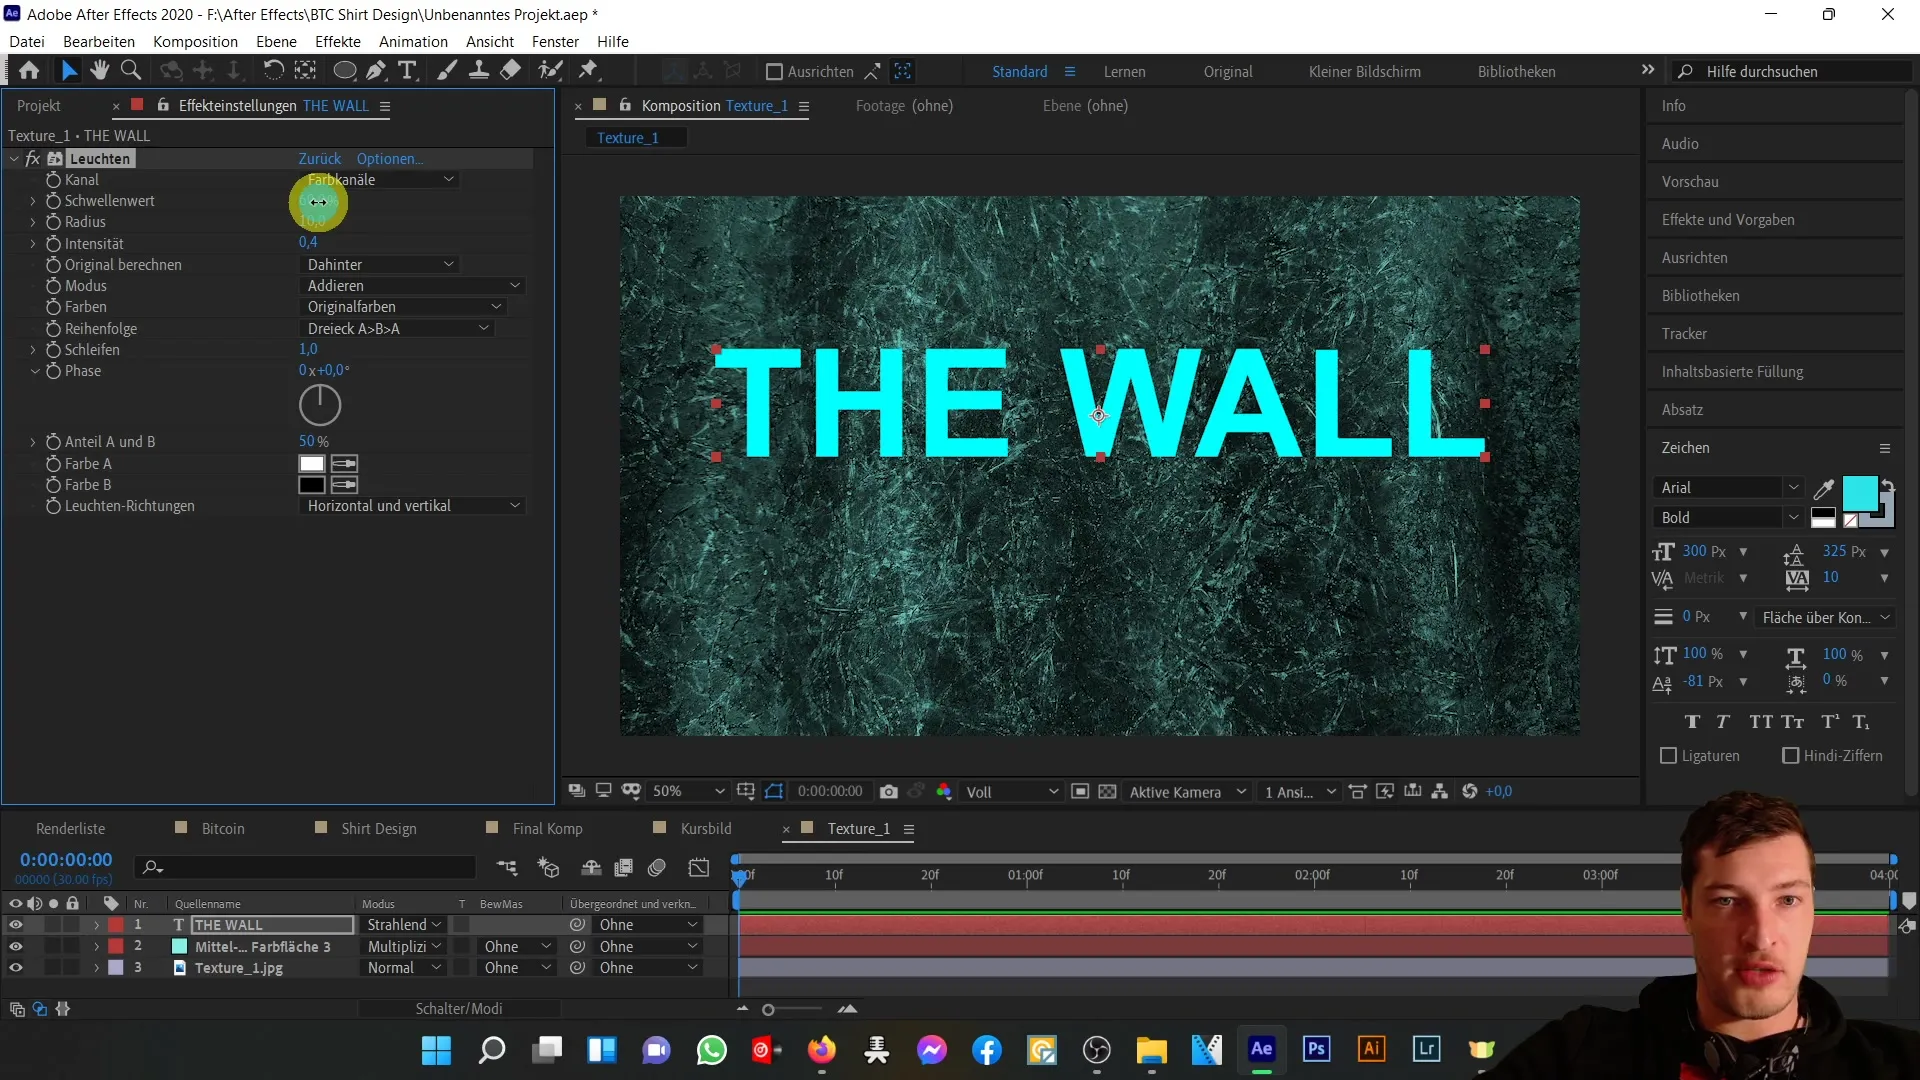Click the Farbe B black color swatch

tap(312, 485)
